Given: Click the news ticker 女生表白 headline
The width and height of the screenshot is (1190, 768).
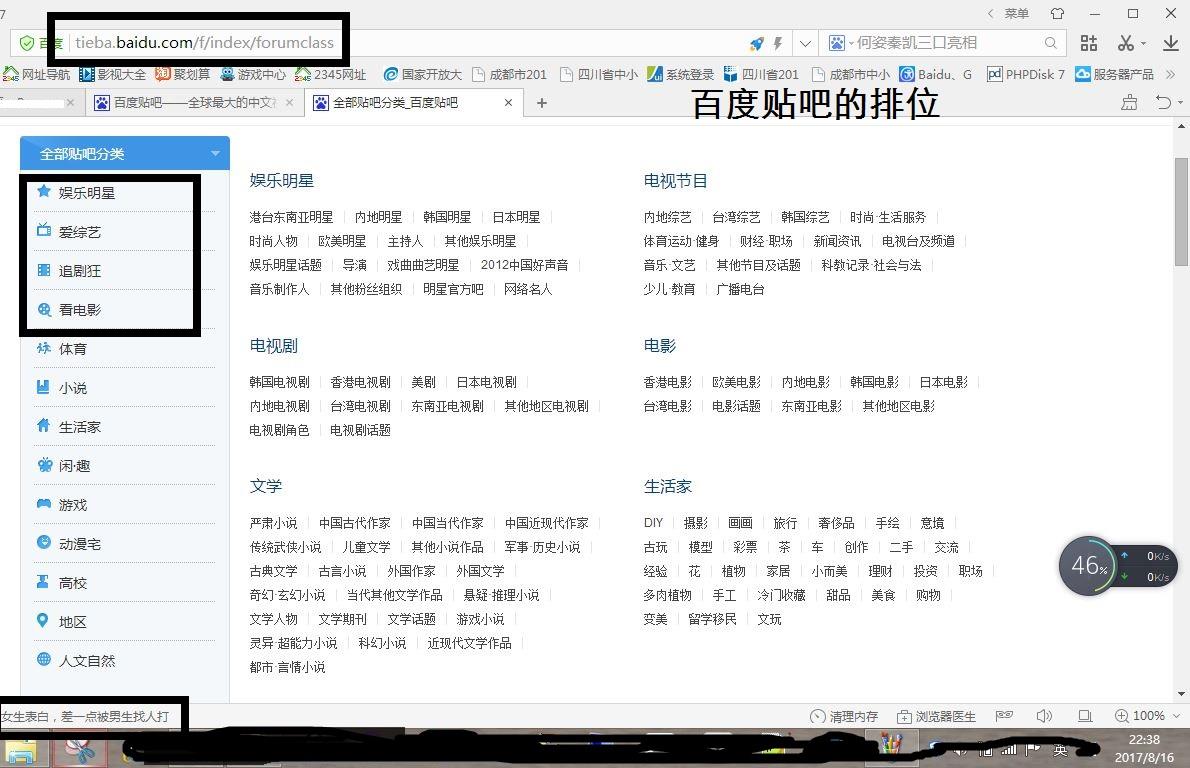Looking at the screenshot, I should click(85, 716).
